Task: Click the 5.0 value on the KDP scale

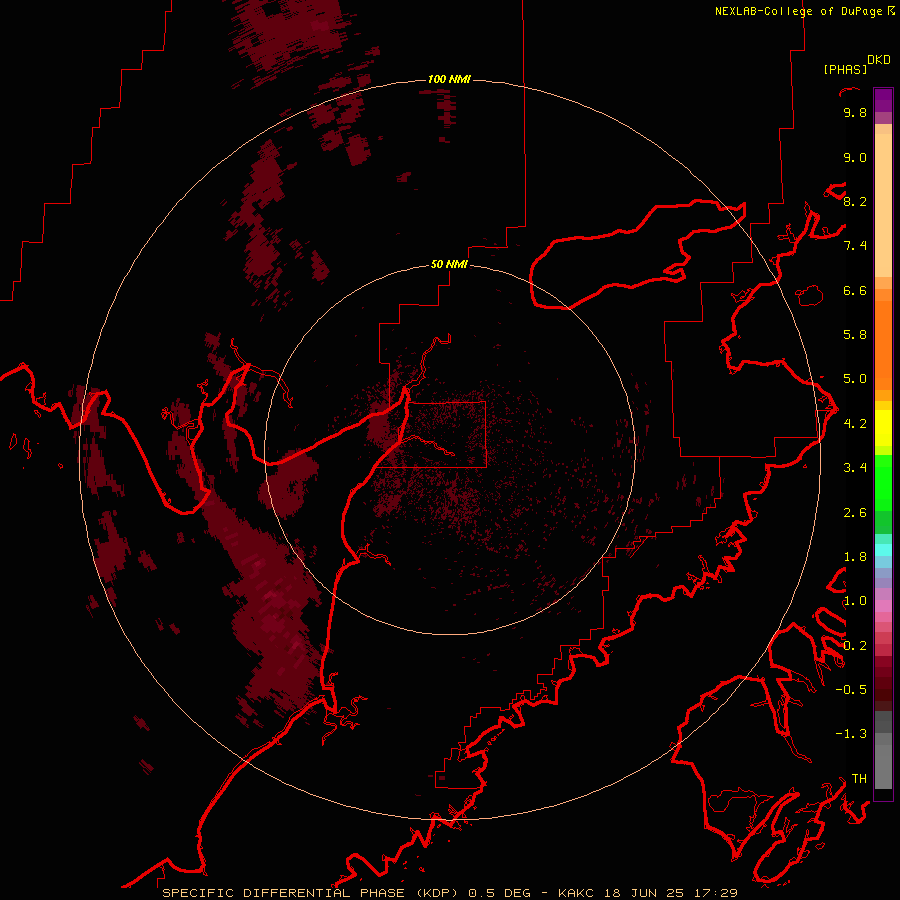Action: click(855, 379)
